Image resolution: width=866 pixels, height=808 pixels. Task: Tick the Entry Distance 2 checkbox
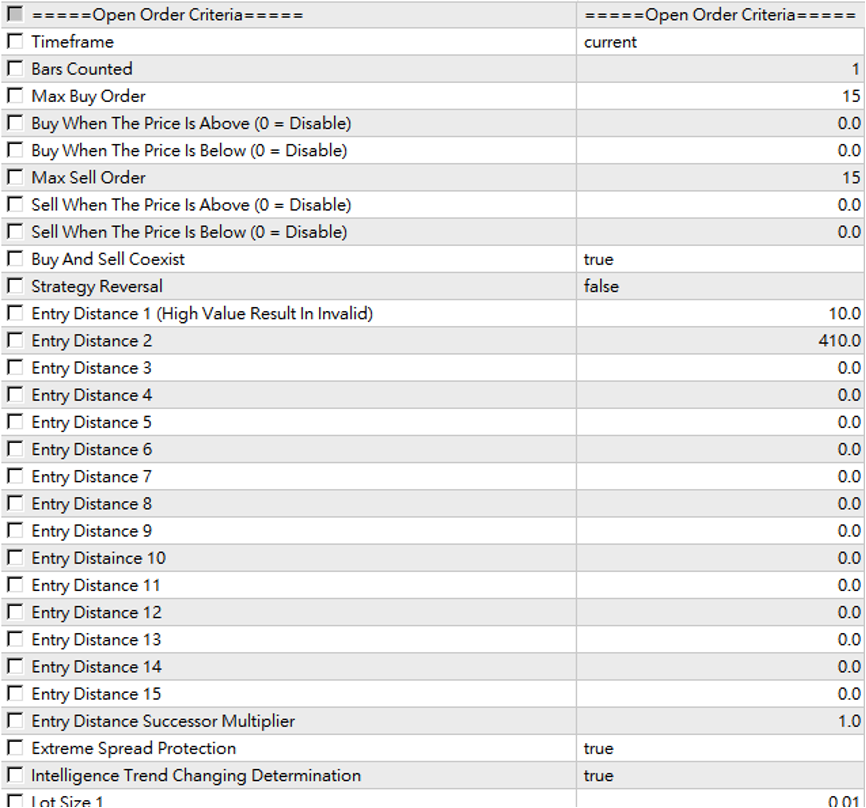(15, 341)
